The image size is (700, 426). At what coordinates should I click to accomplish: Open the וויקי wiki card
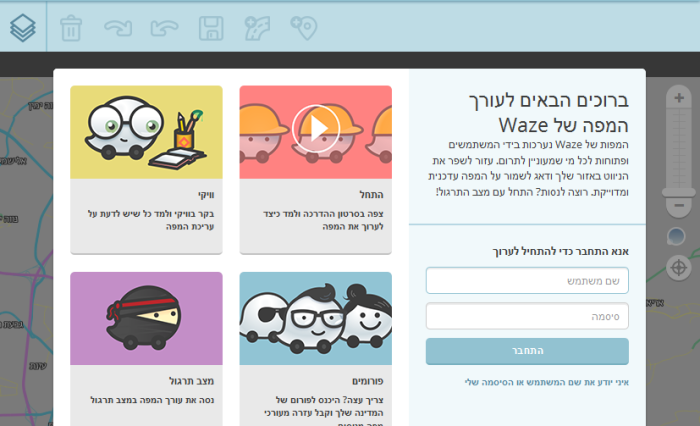coord(146,170)
